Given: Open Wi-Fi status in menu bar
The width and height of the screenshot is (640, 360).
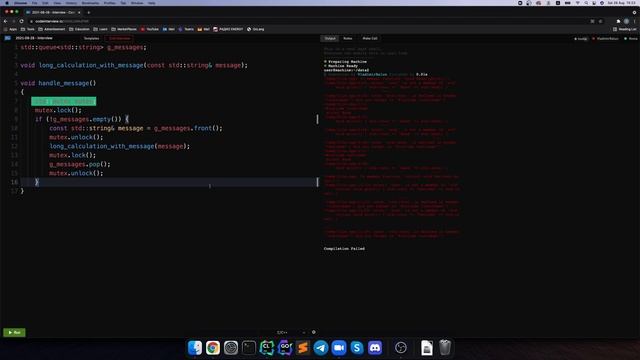Looking at the screenshot, I should point(578,3).
